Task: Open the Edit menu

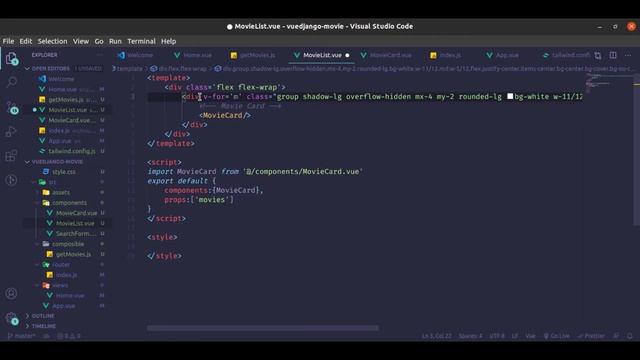Action: (25, 41)
